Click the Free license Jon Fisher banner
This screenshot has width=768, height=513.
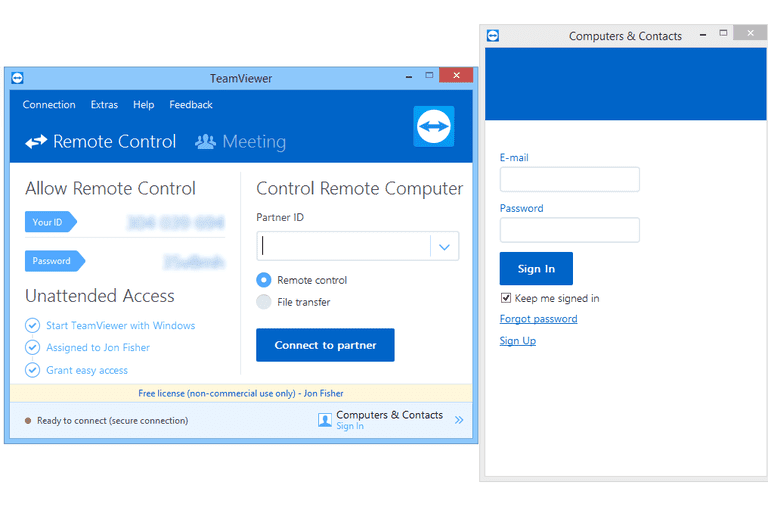click(x=241, y=393)
